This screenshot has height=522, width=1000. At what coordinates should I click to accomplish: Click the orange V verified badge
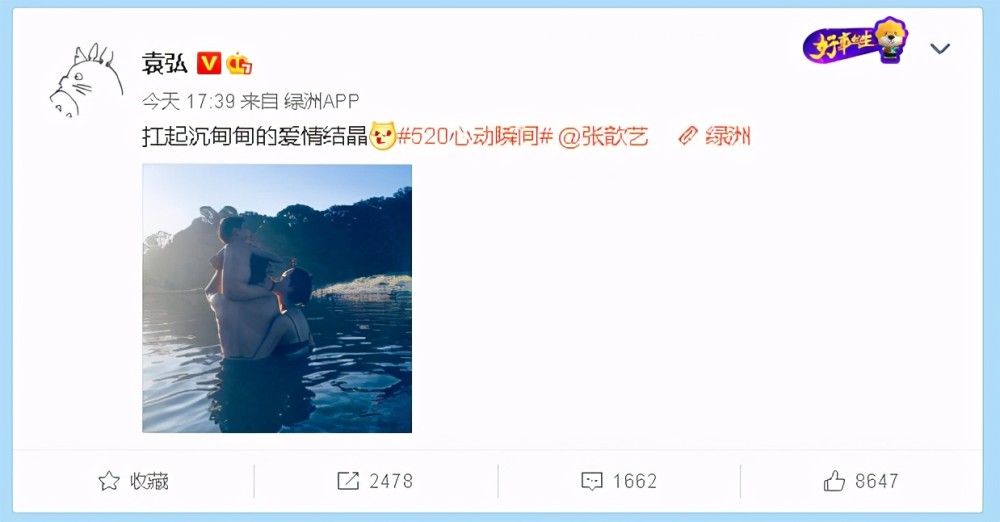click(x=209, y=63)
